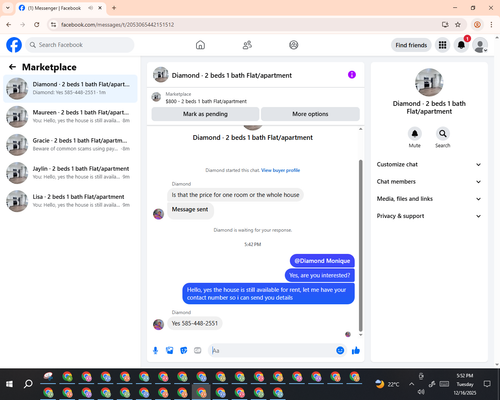The image size is (500, 400).
Task: Open the emoji picker in message box
Action: (x=340, y=350)
